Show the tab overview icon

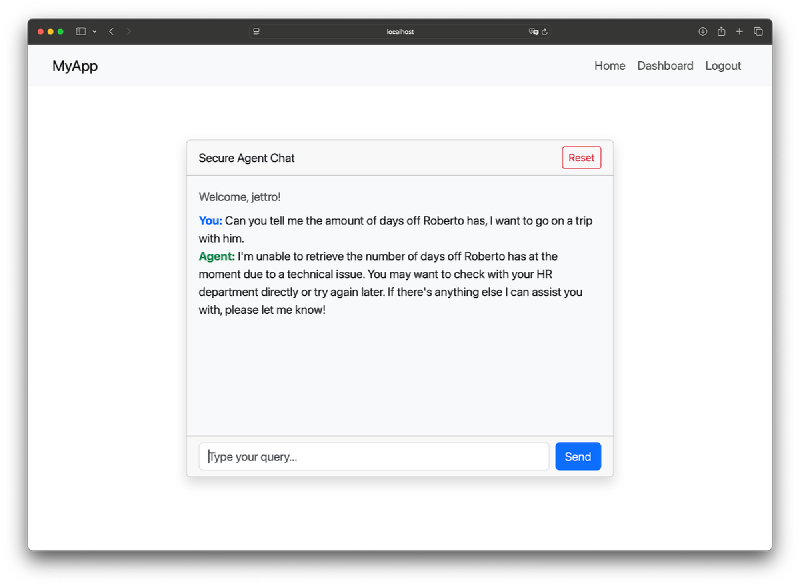[x=758, y=32]
